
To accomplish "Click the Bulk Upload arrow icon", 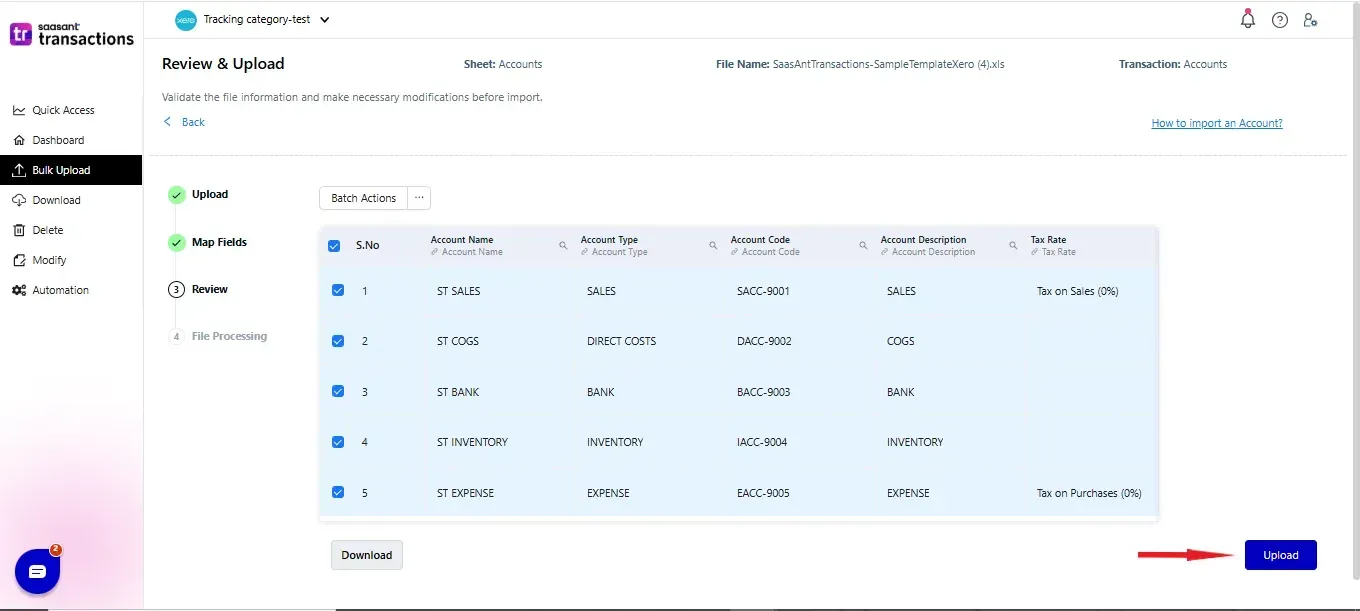I will (x=19, y=170).
